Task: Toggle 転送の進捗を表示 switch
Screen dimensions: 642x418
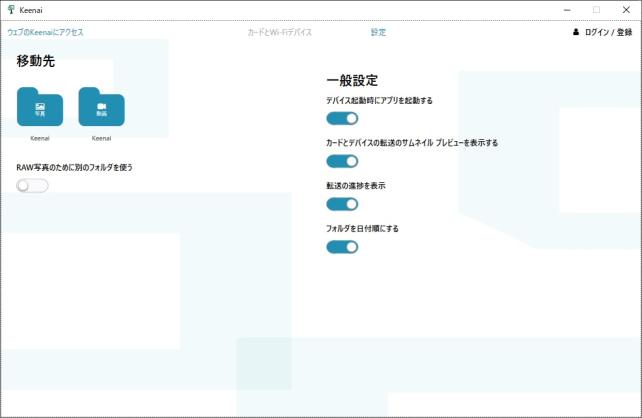Action: pos(342,204)
